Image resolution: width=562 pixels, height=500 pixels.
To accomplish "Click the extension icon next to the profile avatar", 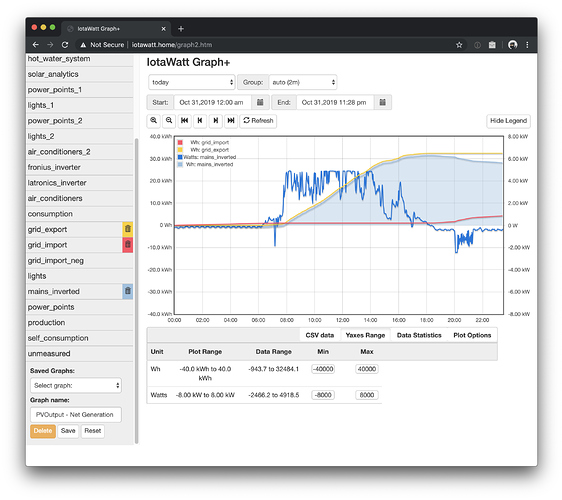I will pyautogui.click(x=492, y=45).
